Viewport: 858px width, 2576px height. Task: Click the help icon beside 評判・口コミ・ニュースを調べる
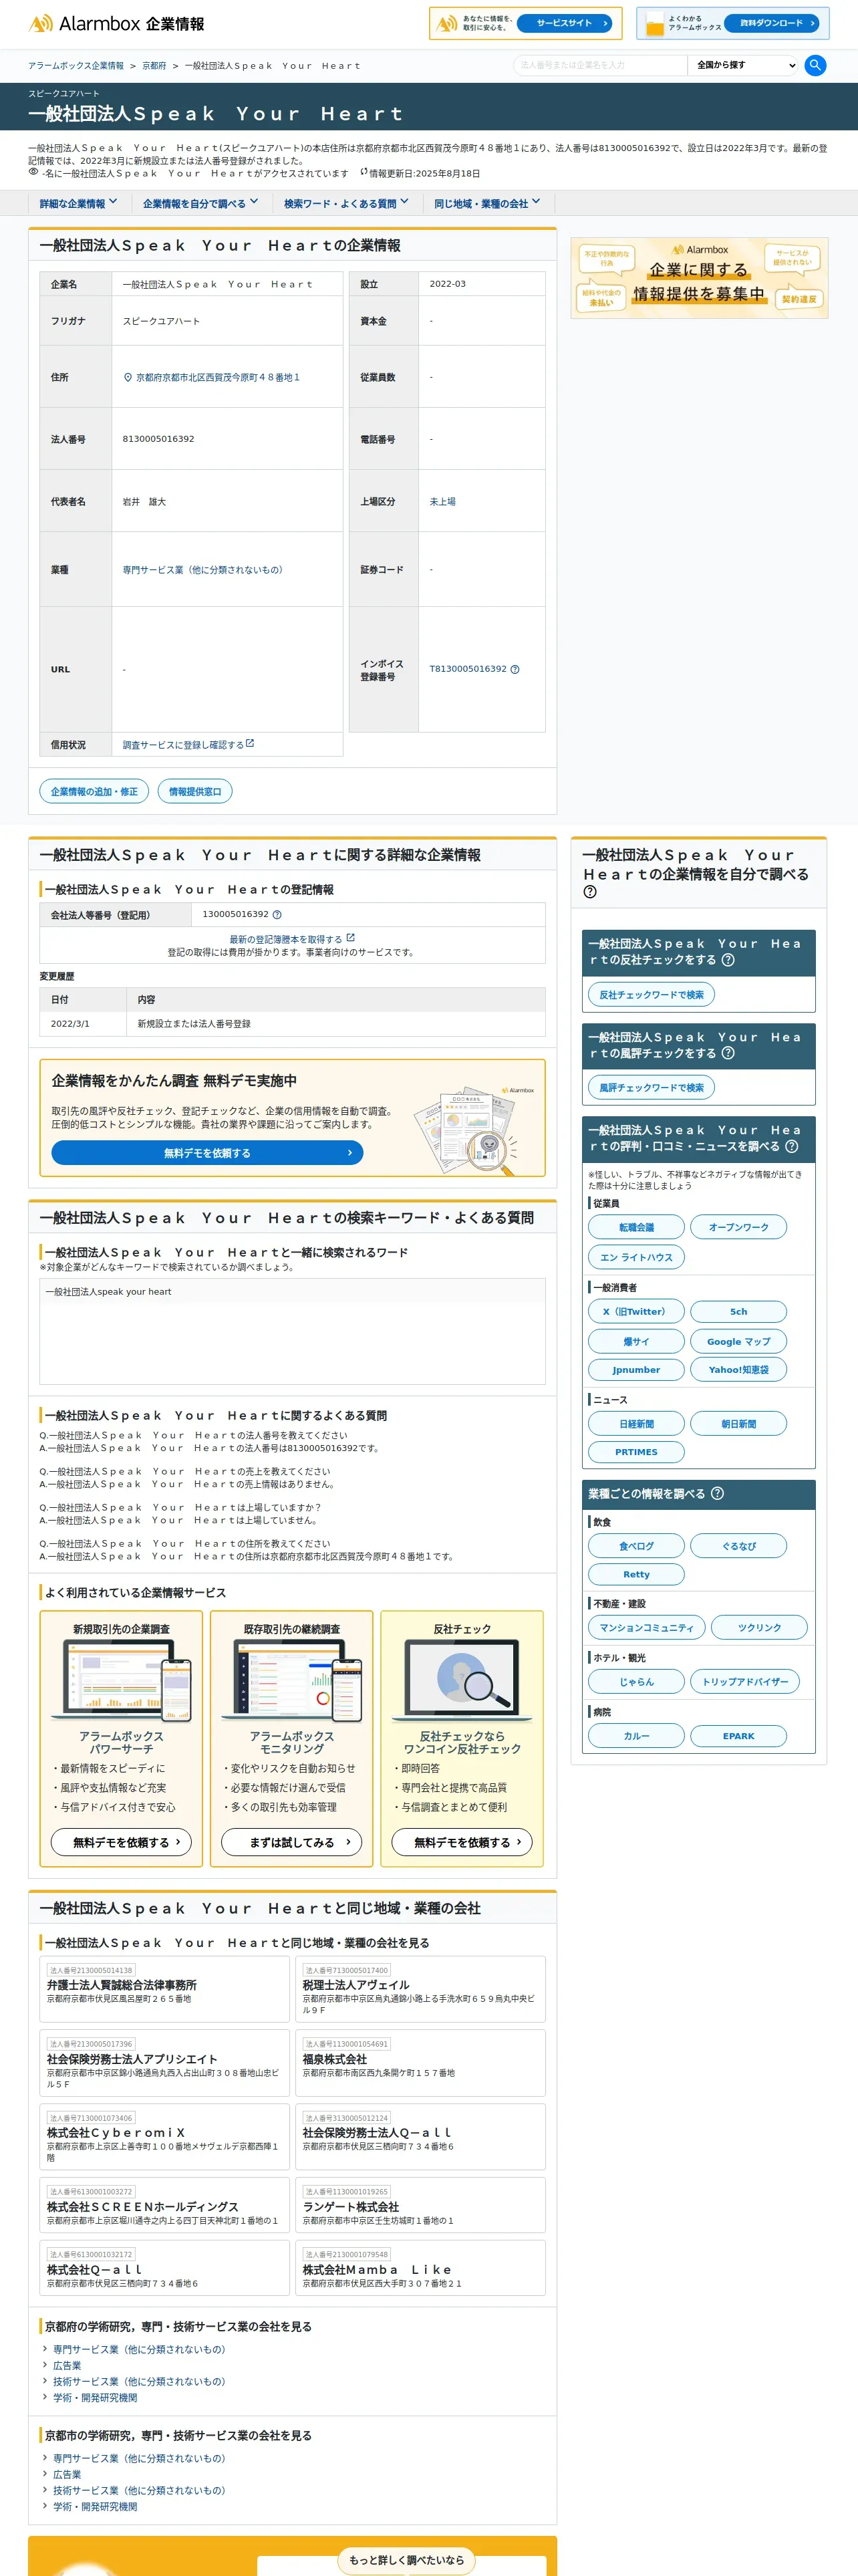[791, 1146]
